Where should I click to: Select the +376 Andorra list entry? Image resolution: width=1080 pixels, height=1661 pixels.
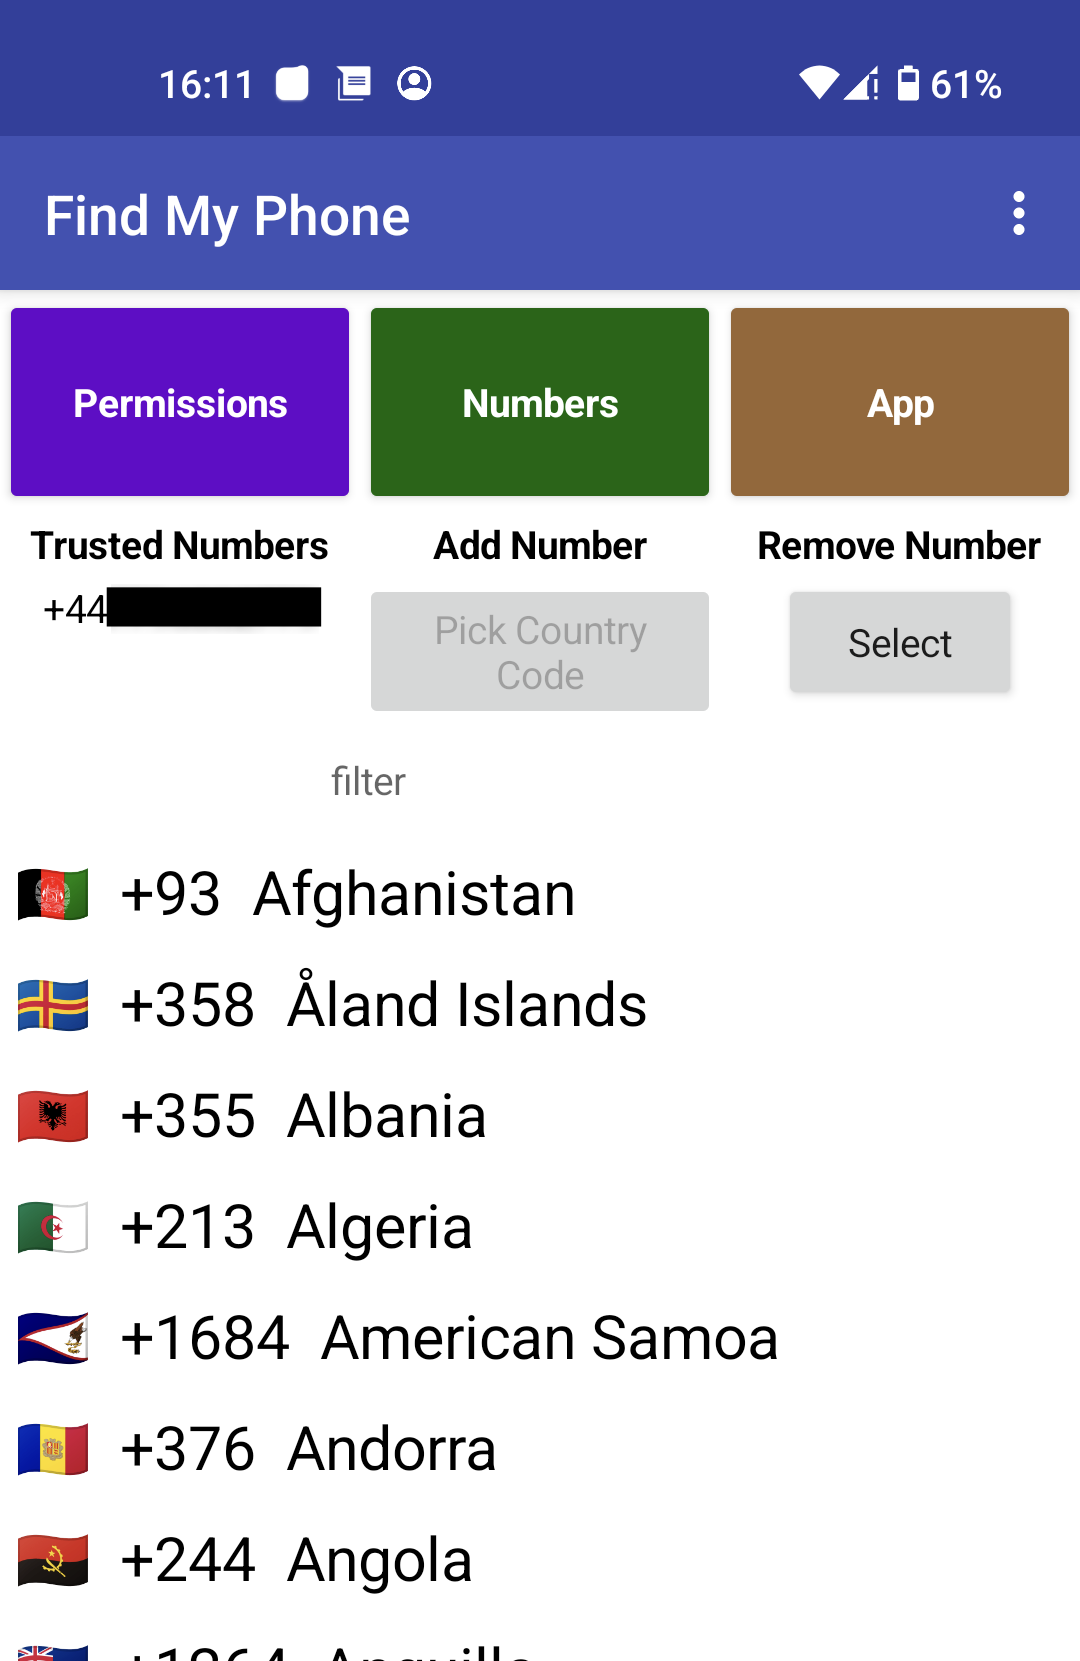pyautogui.click(x=308, y=1449)
